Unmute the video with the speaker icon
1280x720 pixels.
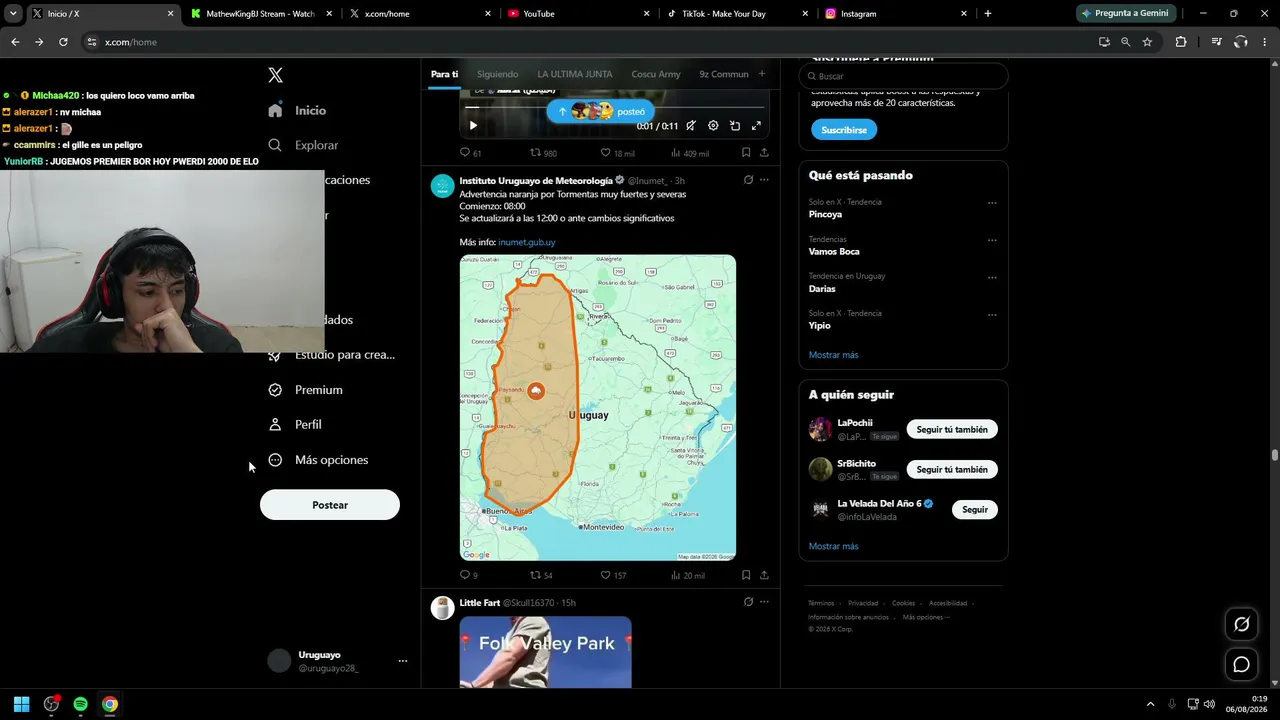tap(691, 126)
